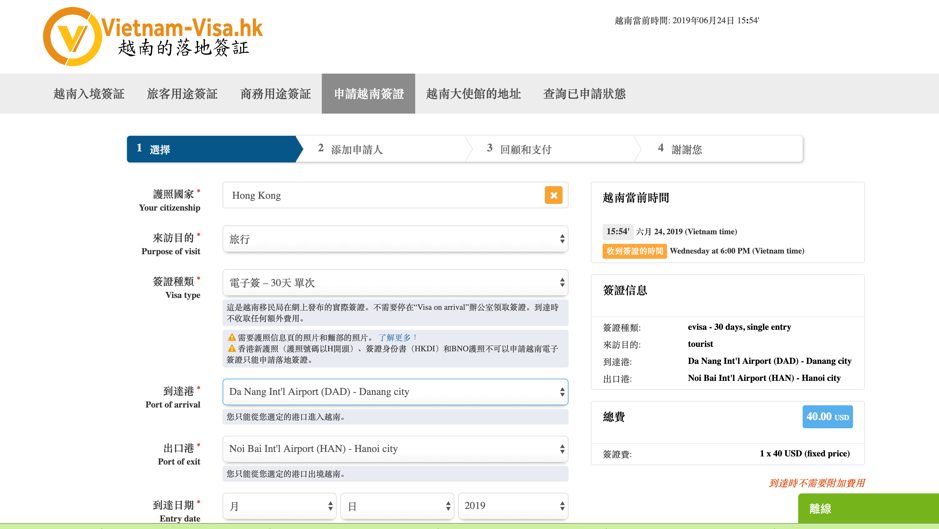Click the Vietnam-Visa.hk logo
939x529 pixels.
(152, 36)
